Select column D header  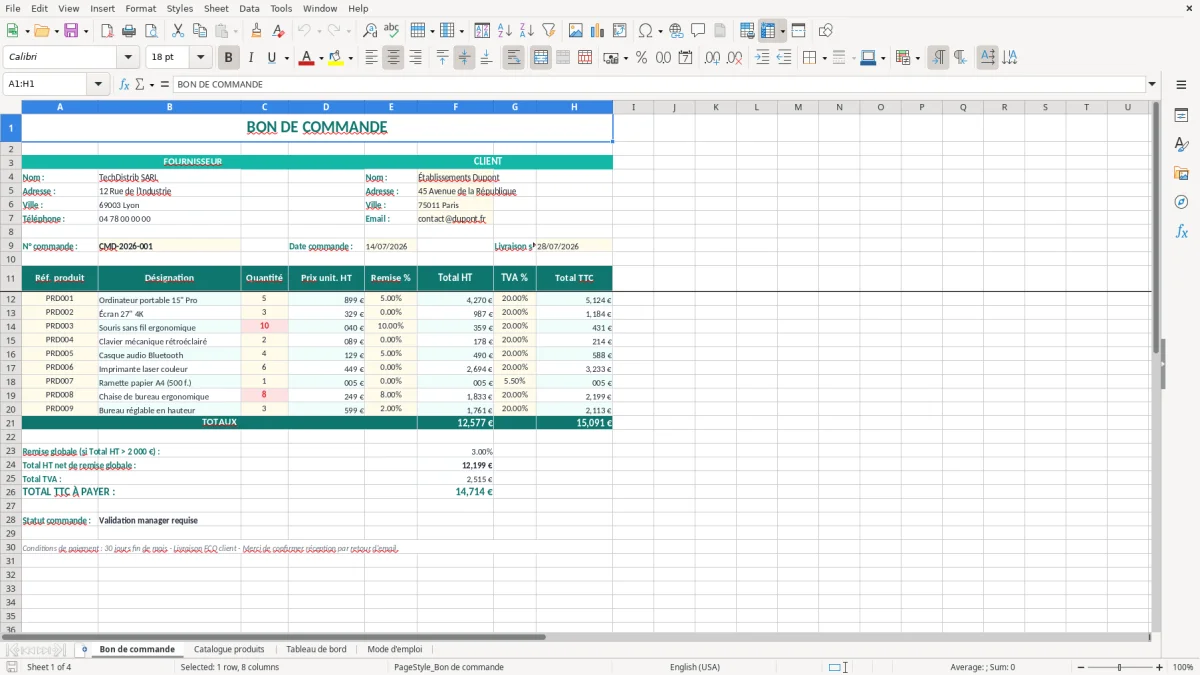[326, 107]
